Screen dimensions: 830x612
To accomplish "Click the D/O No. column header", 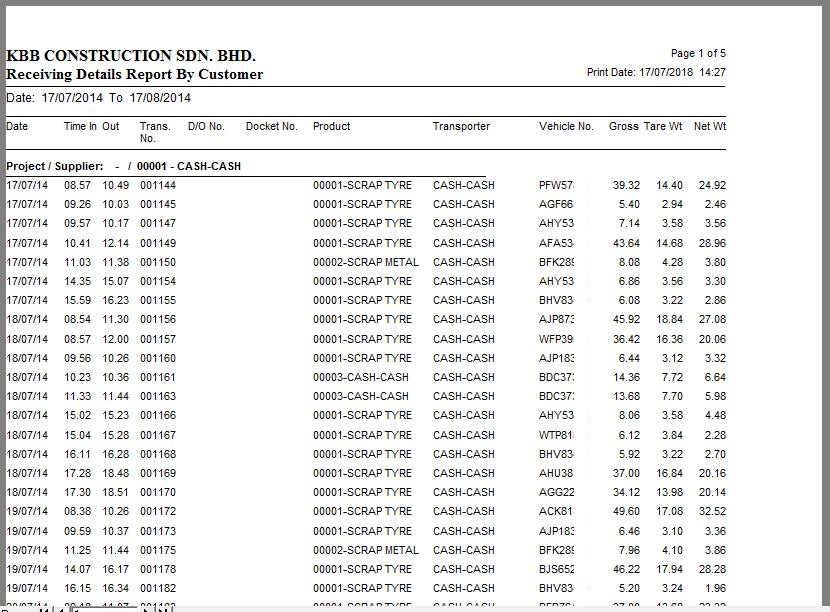I will [x=206, y=126].
